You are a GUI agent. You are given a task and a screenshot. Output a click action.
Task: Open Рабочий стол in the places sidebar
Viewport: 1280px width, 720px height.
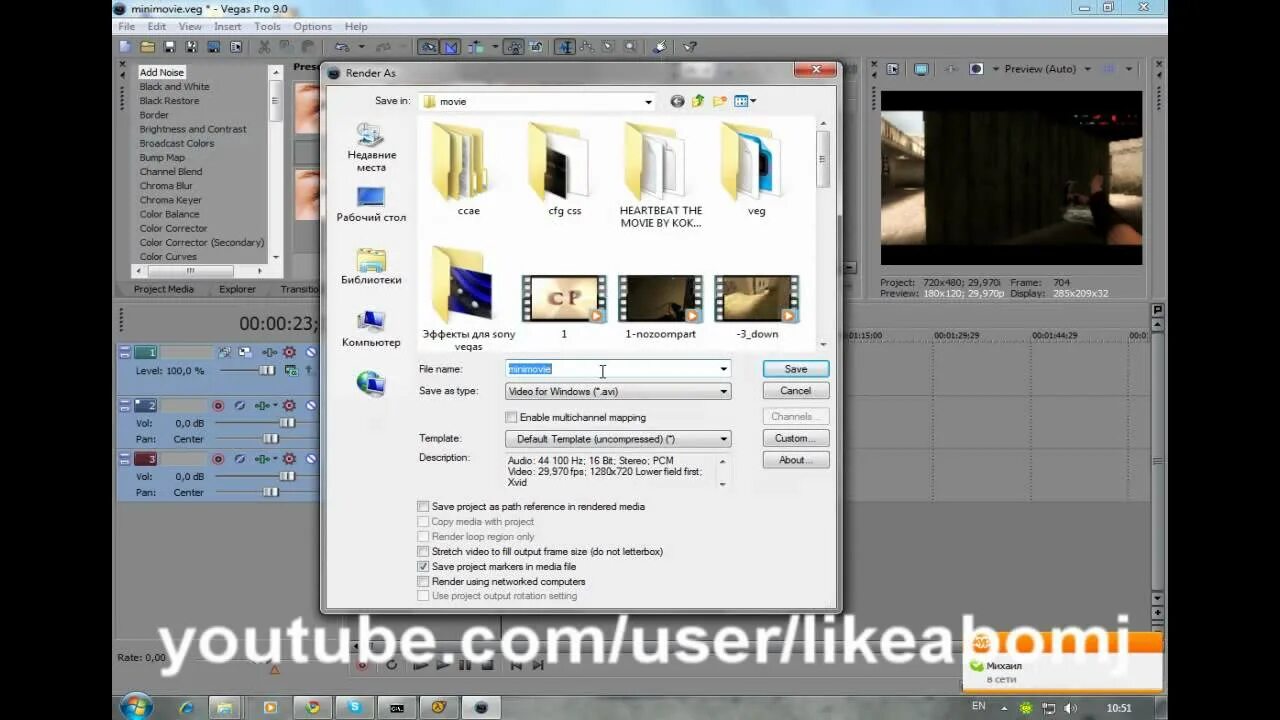(x=371, y=203)
